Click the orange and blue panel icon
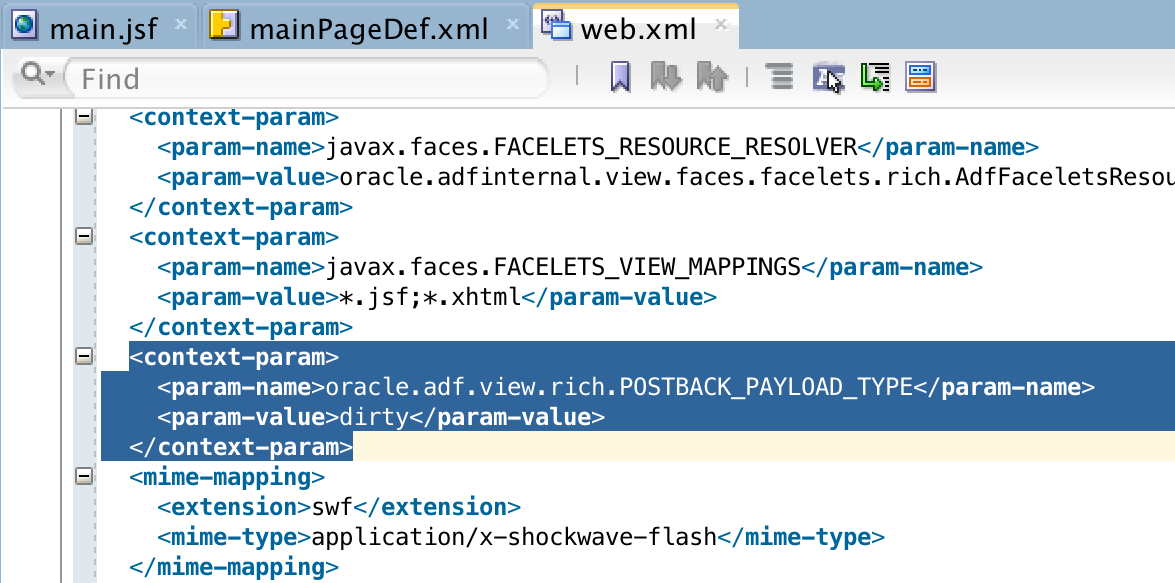Viewport: 1175px width, 583px height. point(921,76)
